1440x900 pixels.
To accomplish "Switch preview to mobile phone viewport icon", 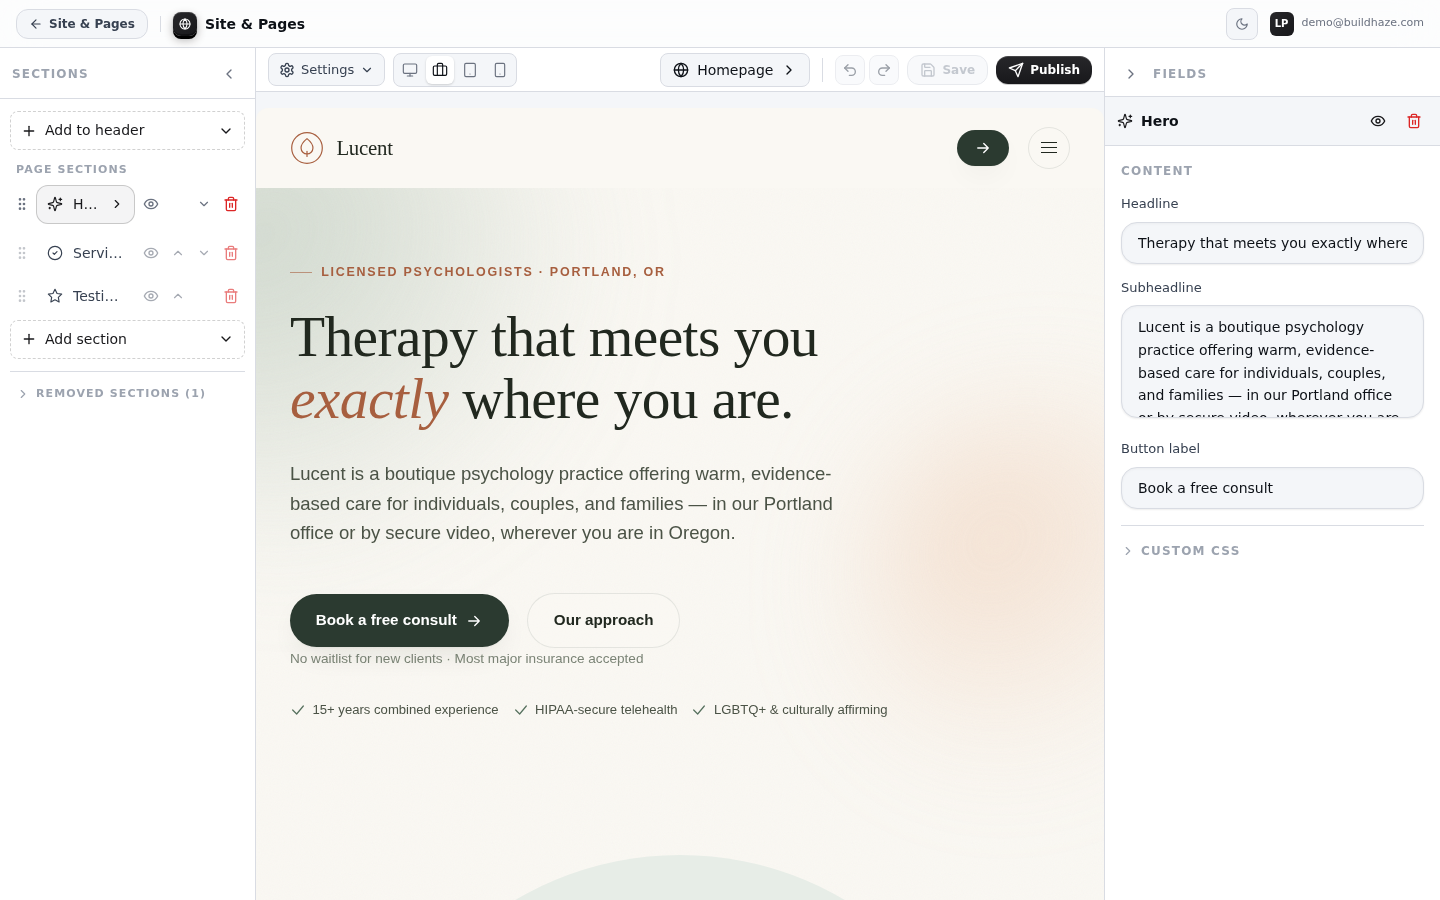I will [500, 70].
